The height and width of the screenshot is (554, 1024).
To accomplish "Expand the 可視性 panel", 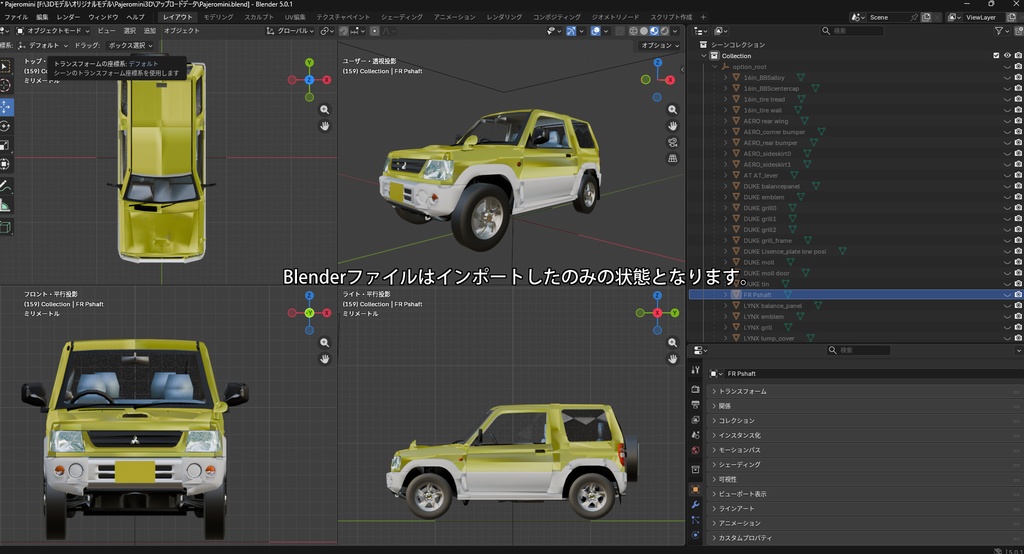I will 865,480.
